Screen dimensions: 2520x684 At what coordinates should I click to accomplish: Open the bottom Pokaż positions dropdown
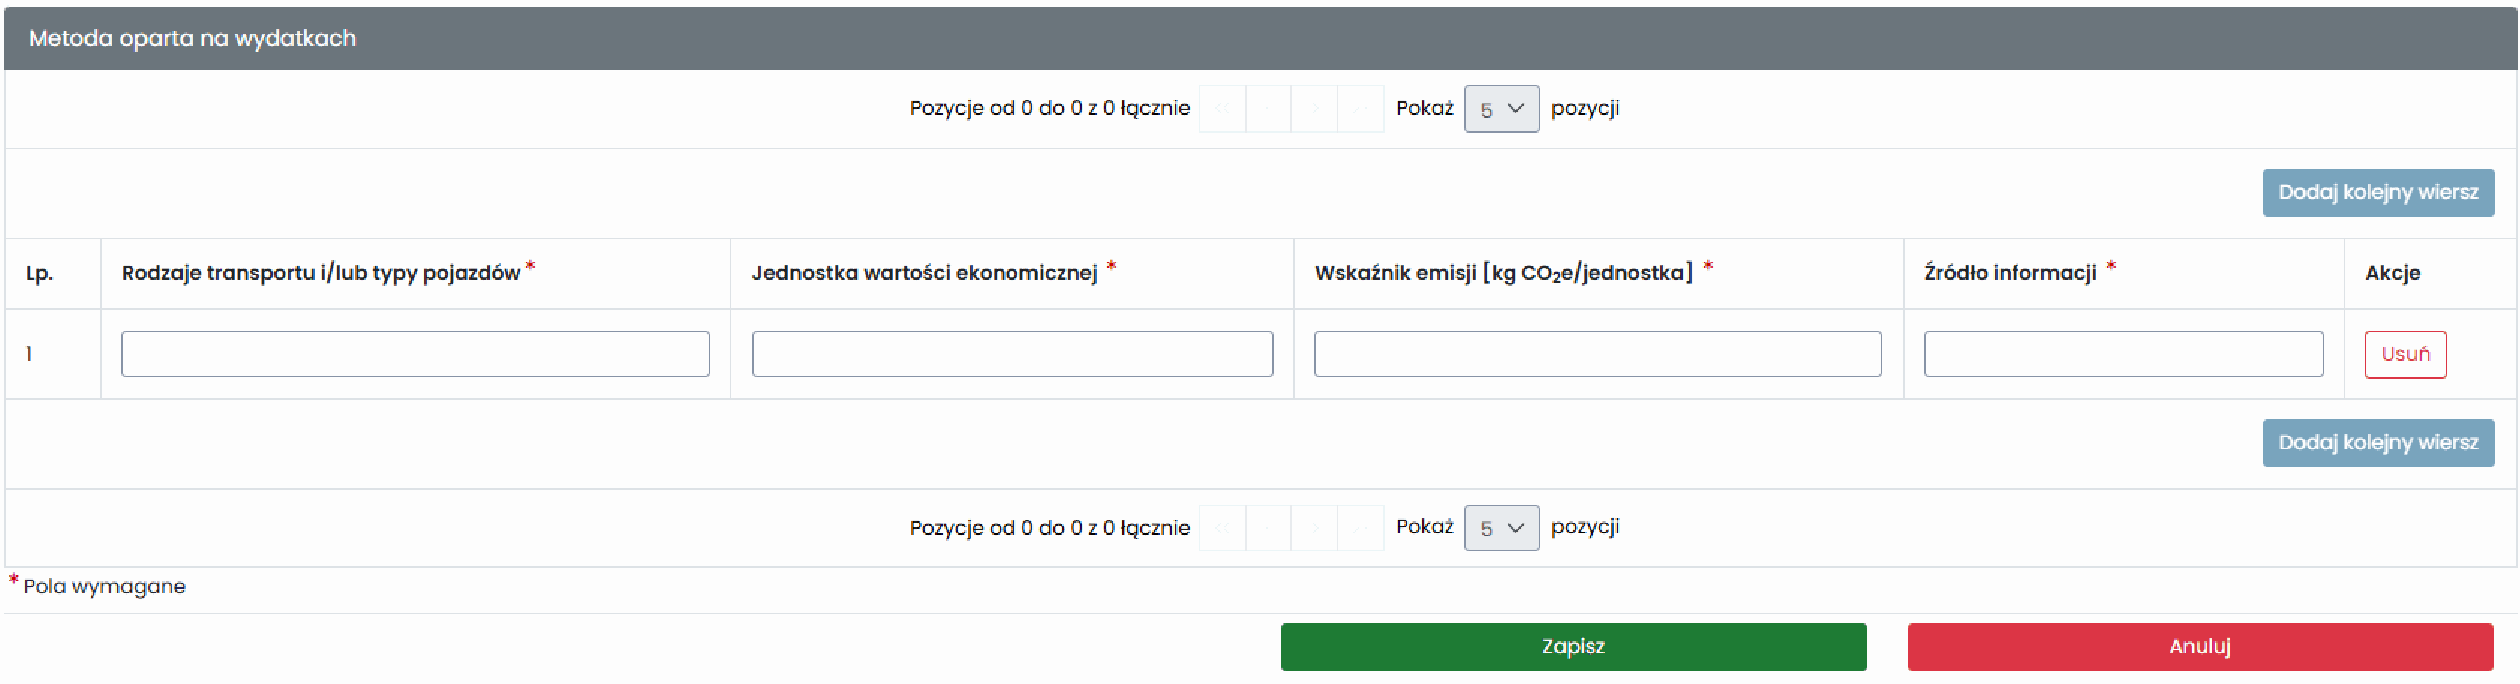[1501, 528]
